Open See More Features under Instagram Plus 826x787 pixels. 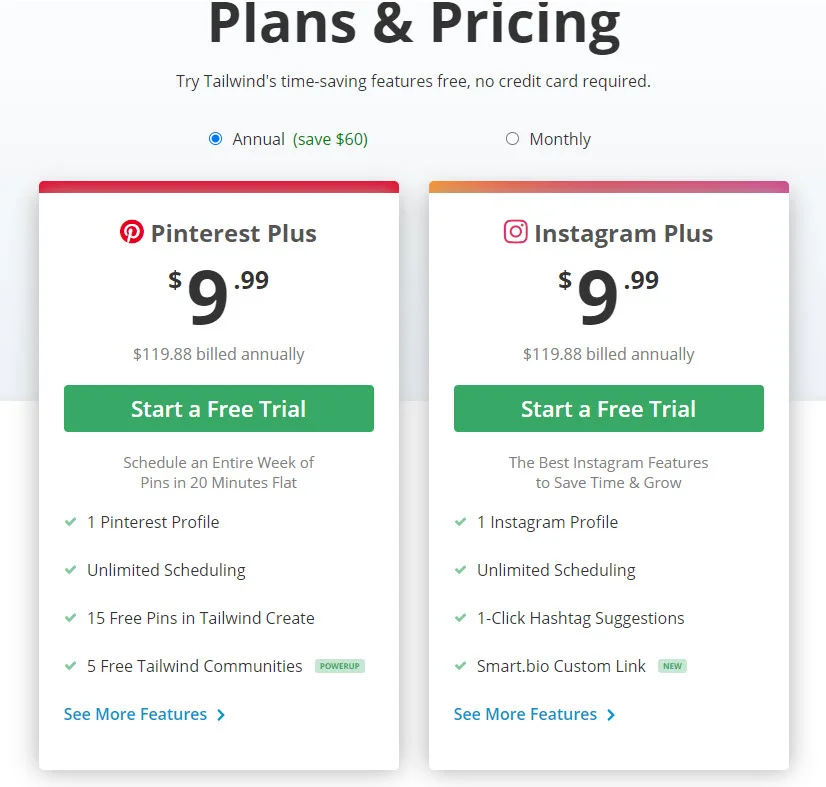coord(525,714)
